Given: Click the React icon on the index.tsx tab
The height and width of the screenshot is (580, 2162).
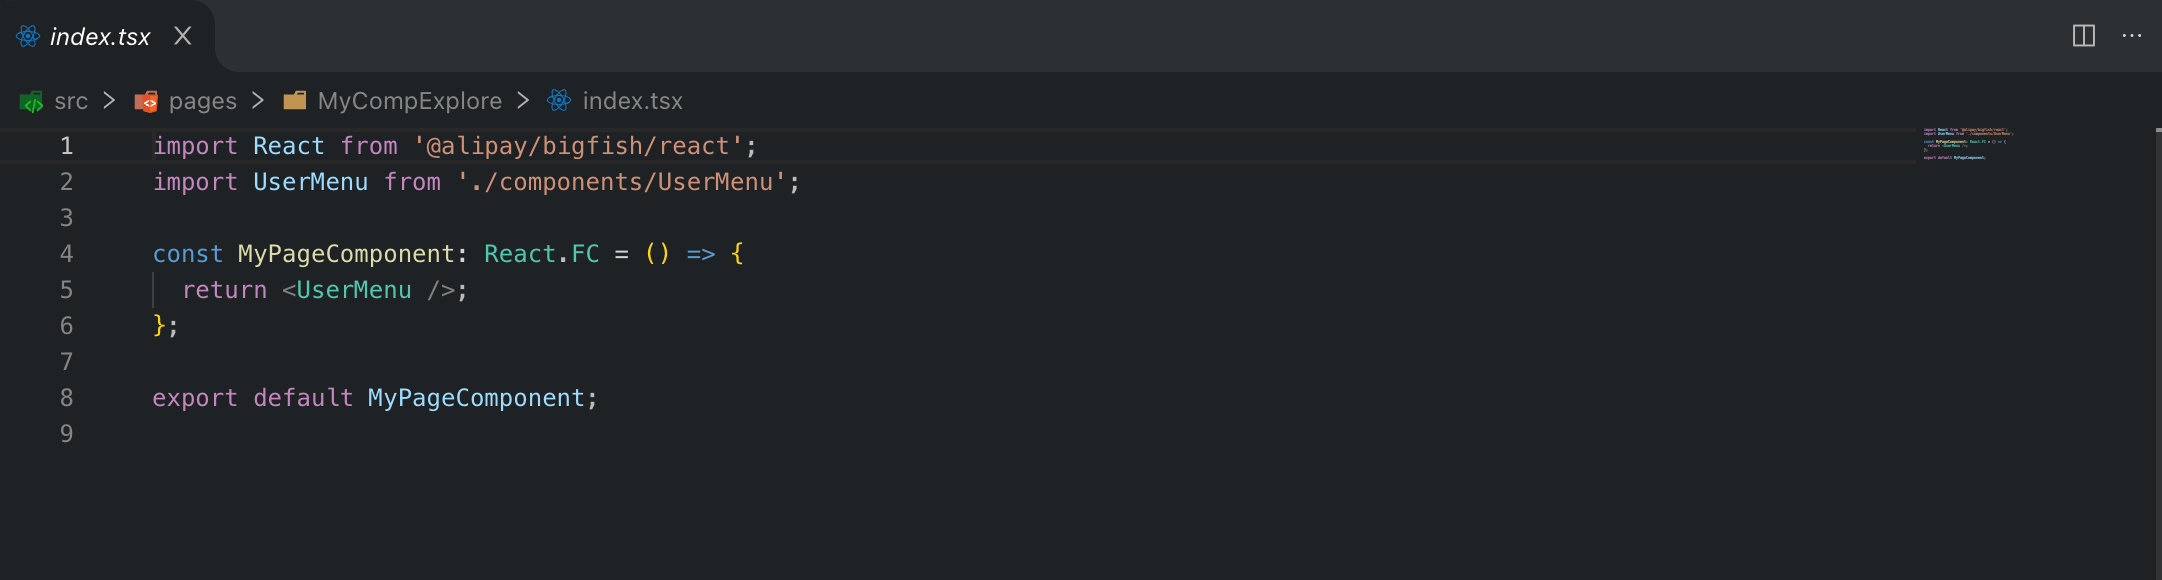Looking at the screenshot, I should click(x=28, y=37).
